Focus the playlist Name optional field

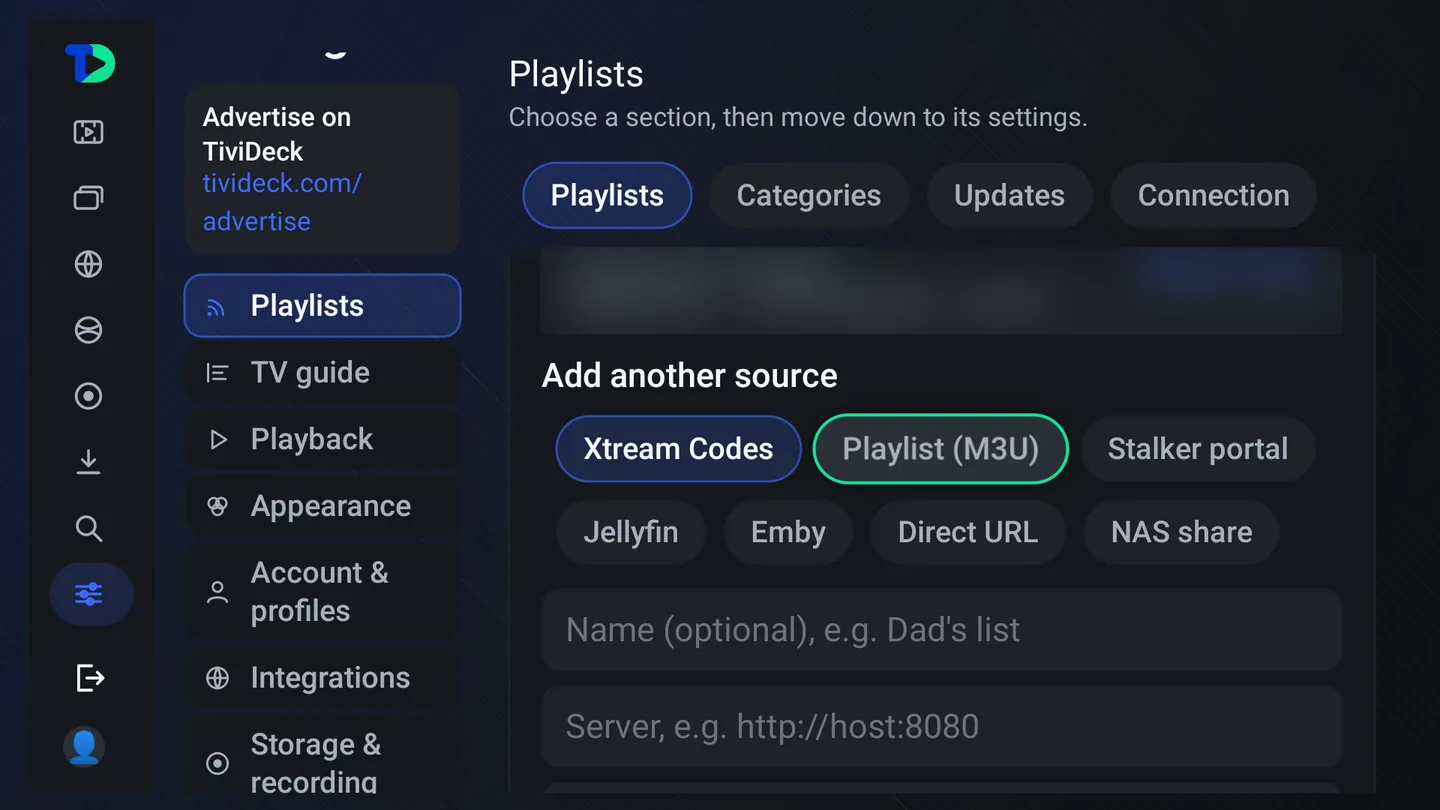click(941, 630)
